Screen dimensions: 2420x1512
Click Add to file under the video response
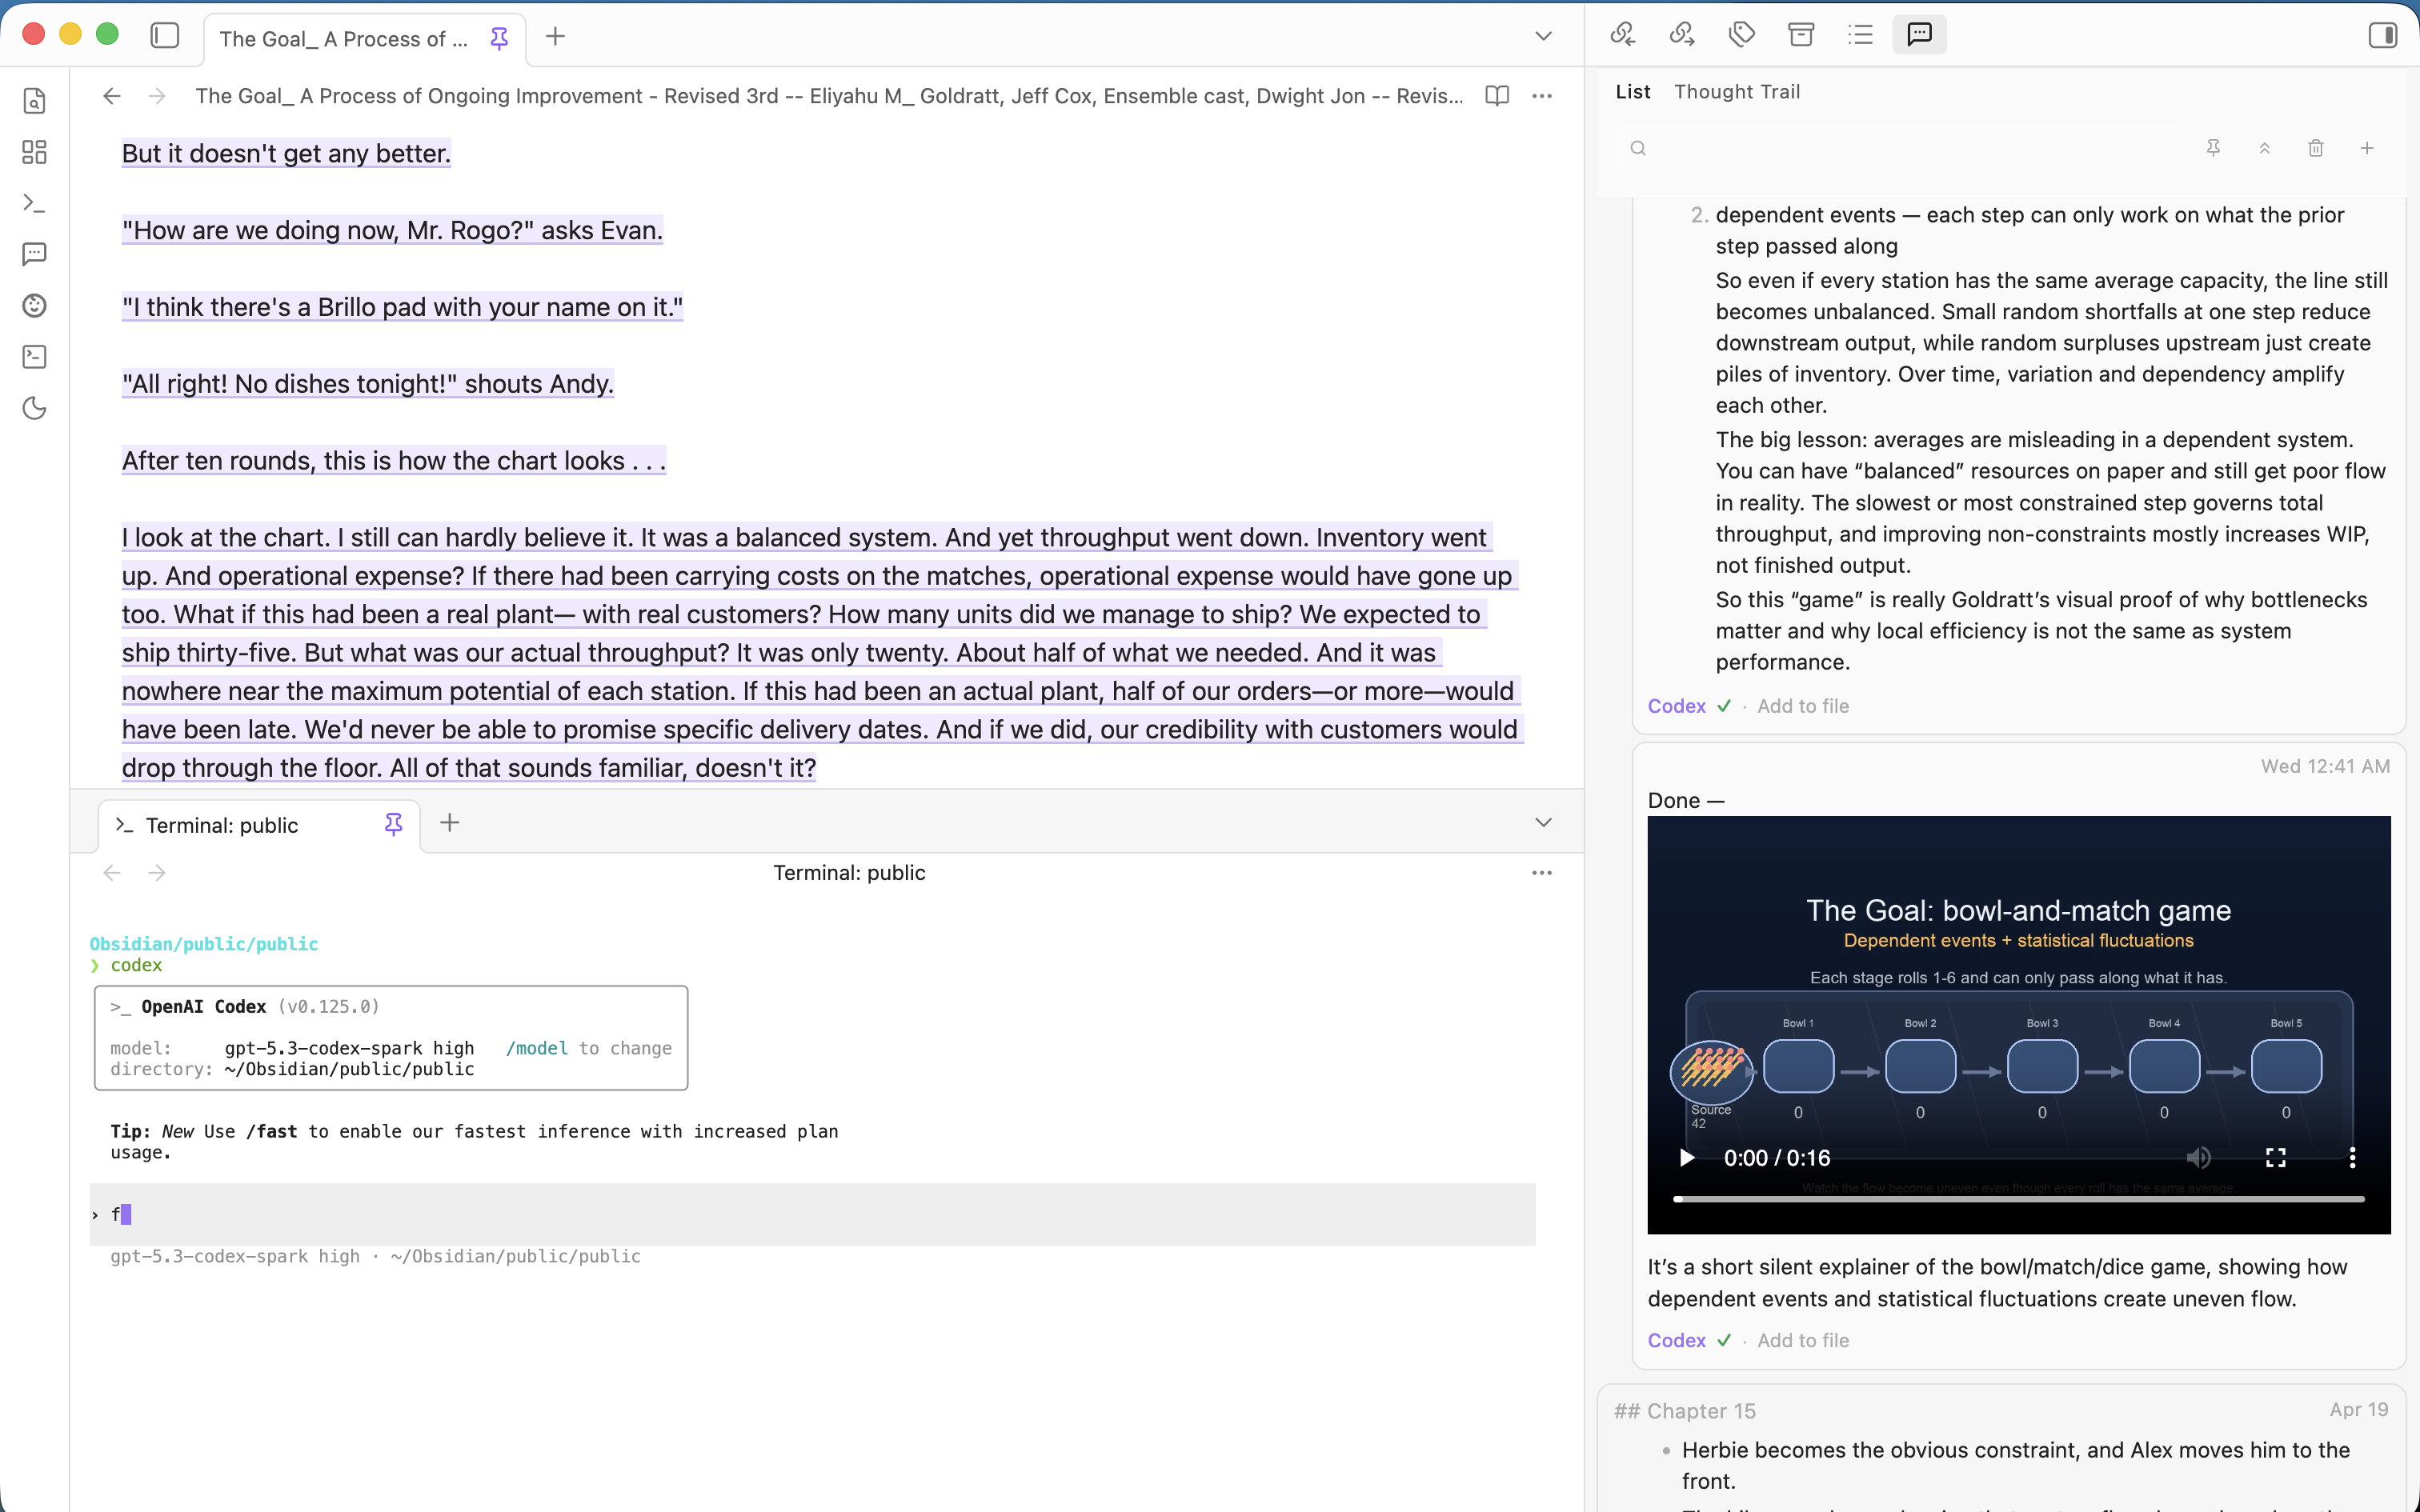[x=1803, y=1340]
